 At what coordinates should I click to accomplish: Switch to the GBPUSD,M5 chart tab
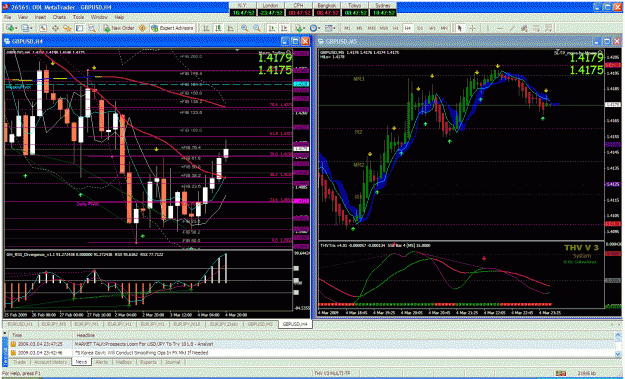point(260,324)
